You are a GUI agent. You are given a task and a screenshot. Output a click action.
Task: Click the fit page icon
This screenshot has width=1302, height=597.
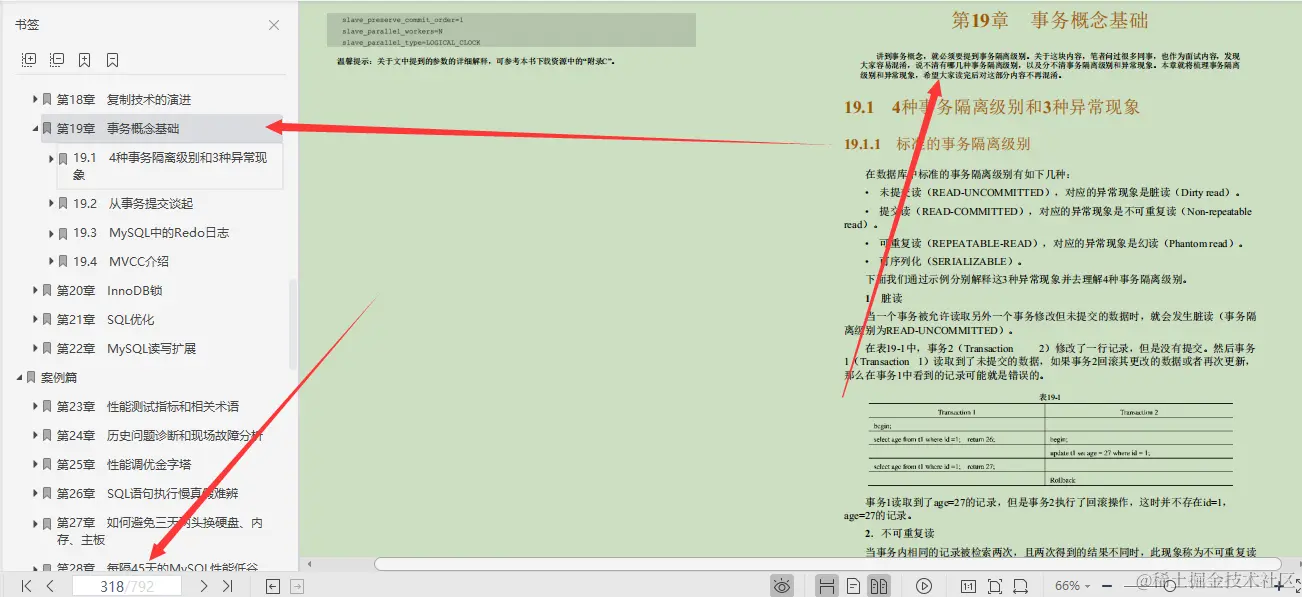tap(995, 586)
